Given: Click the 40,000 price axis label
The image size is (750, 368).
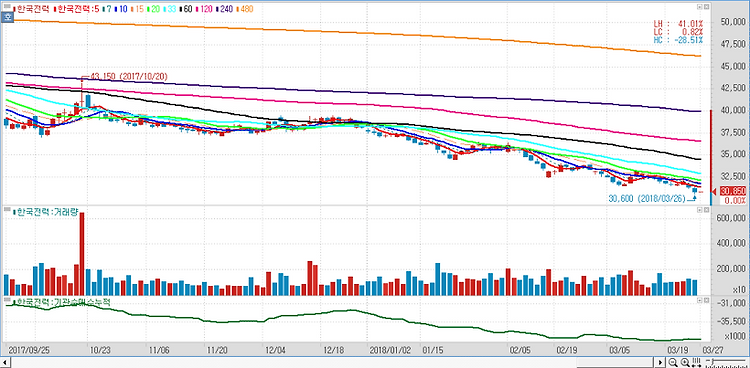Looking at the screenshot, I should coord(734,111).
